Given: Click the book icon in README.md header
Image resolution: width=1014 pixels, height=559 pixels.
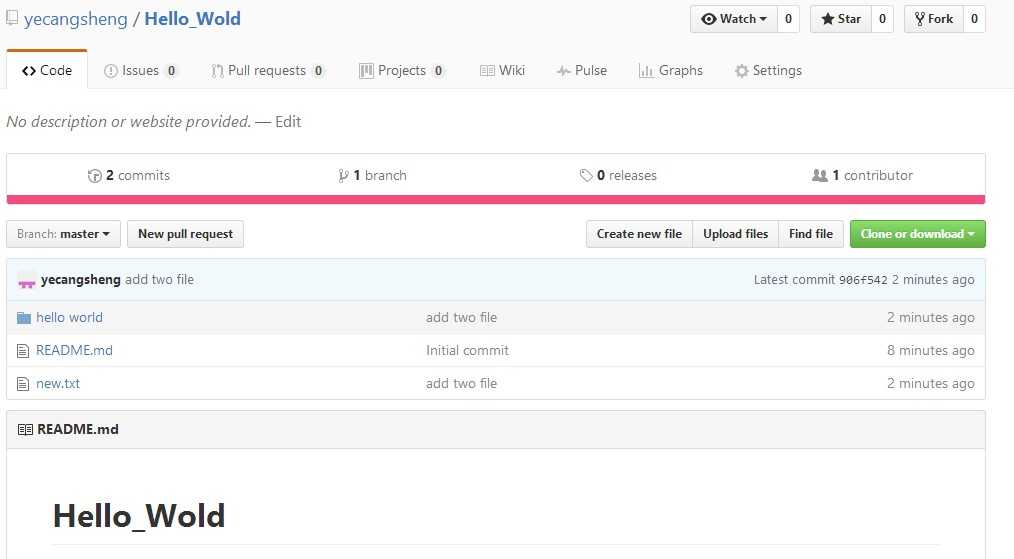Looking at the screenshot, I should 25,430.
